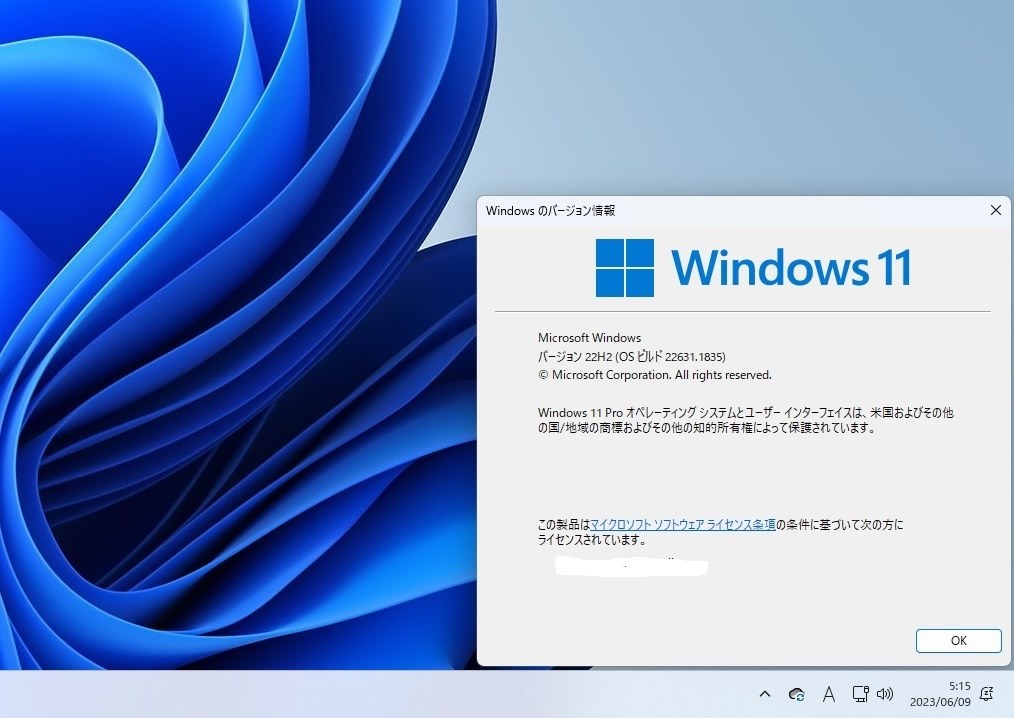Screen dimensions: 1014x718
Task: Open notification center via the bell icon
Action: 985,693
